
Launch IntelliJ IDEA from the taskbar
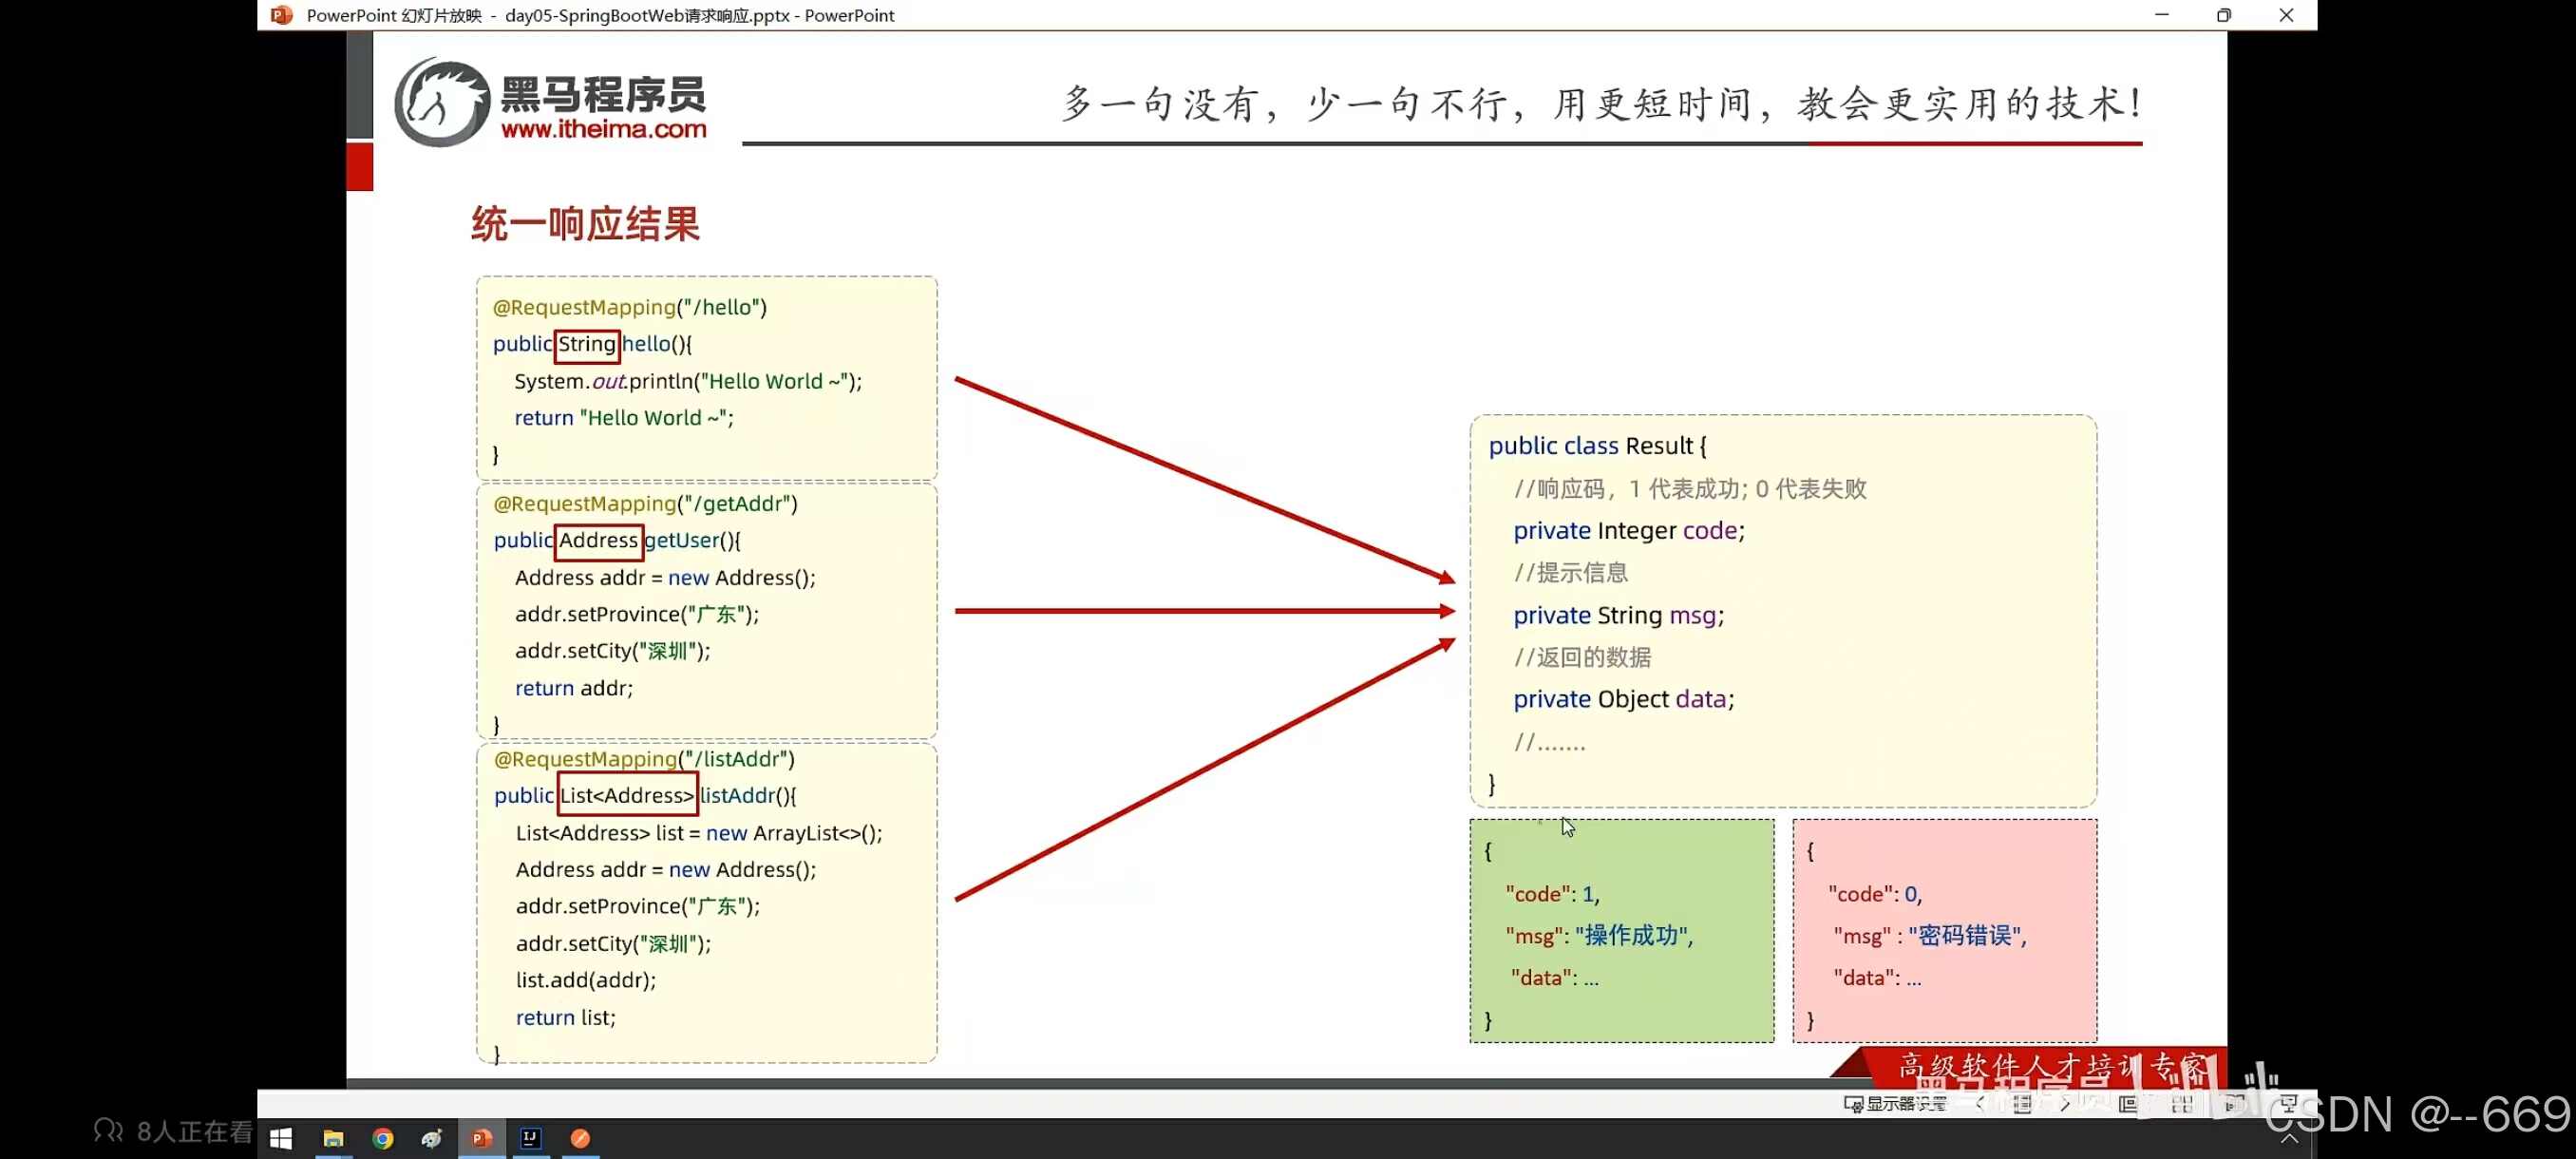(x=530, y=1138)
